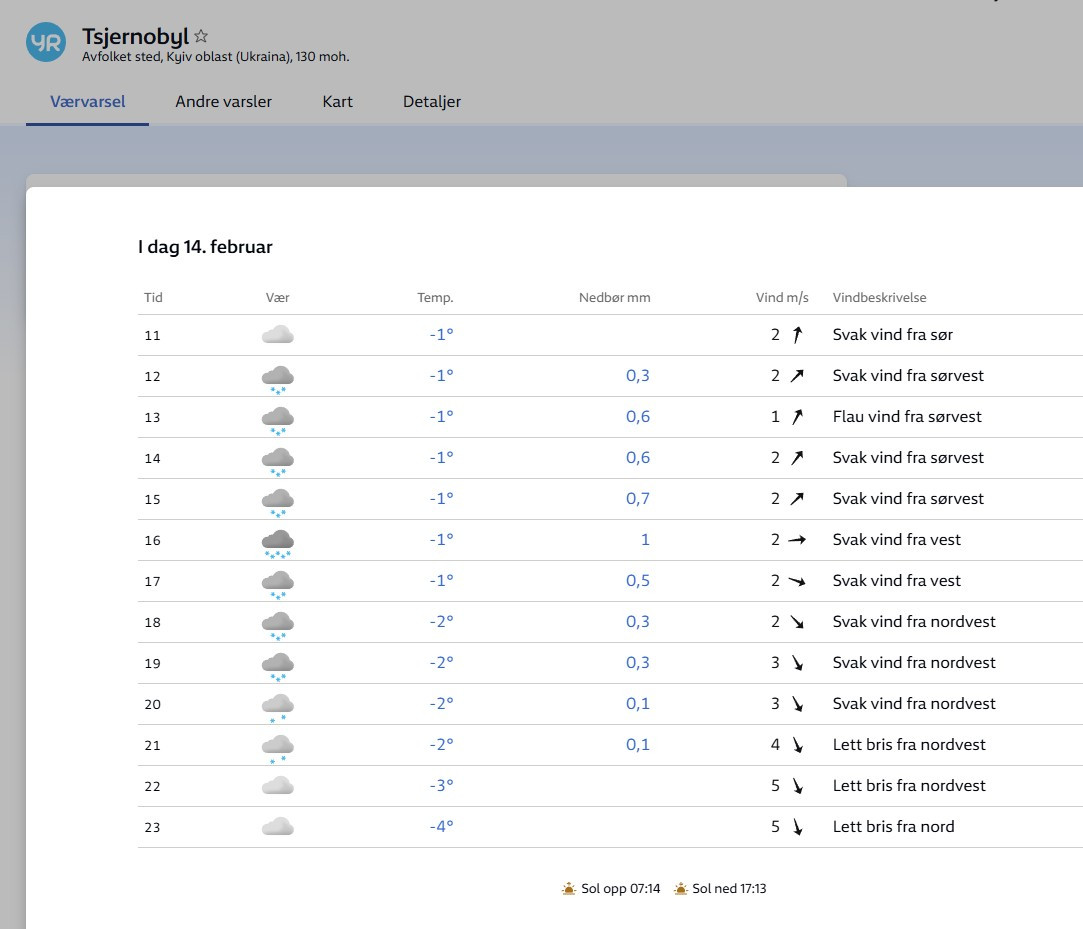Screen dimensions: 1083x929
Task: Click the Temp. column header
Action: click(x=435, y=298)
